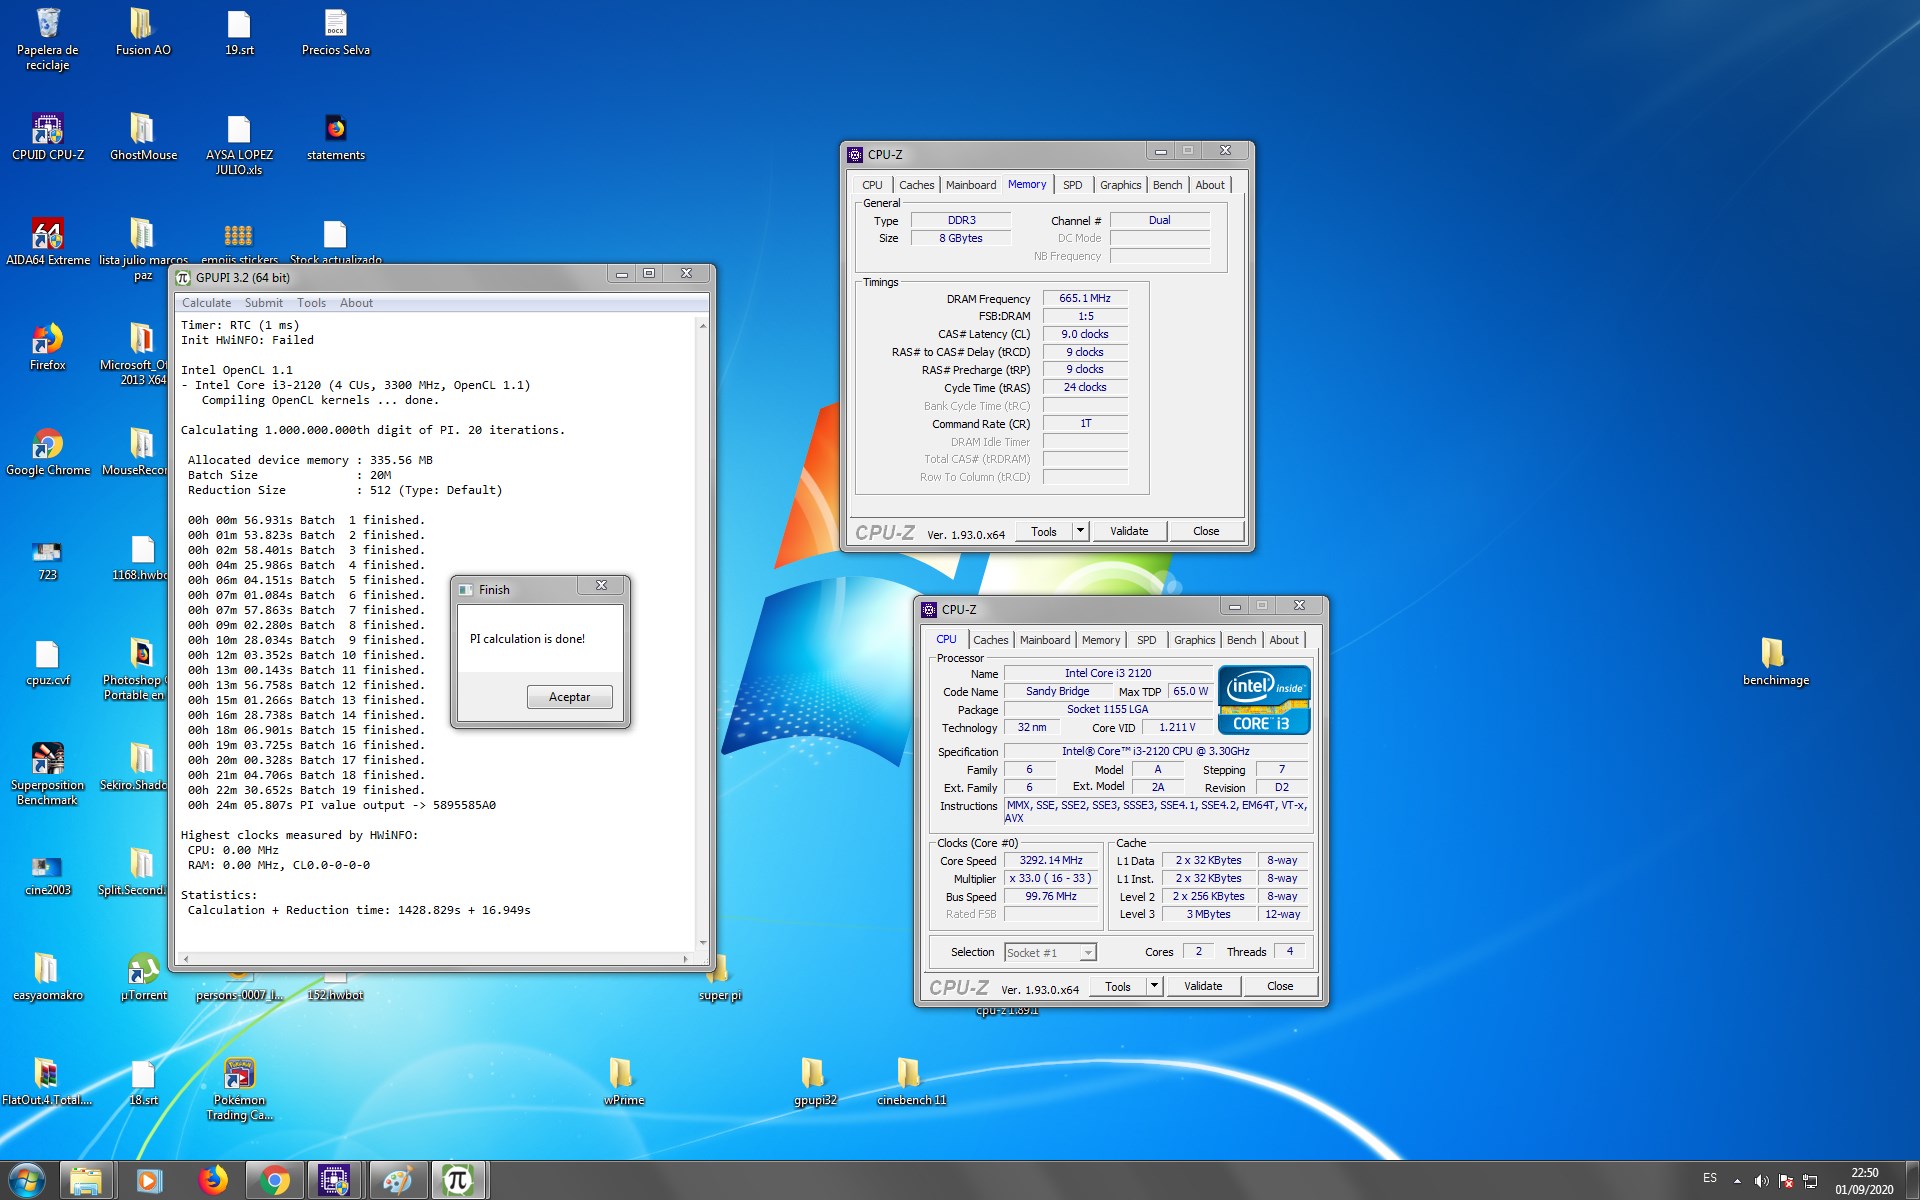Open the Tools menu in GPUPI
The width and height of the screenshot is (1920, 1200).
311,303
